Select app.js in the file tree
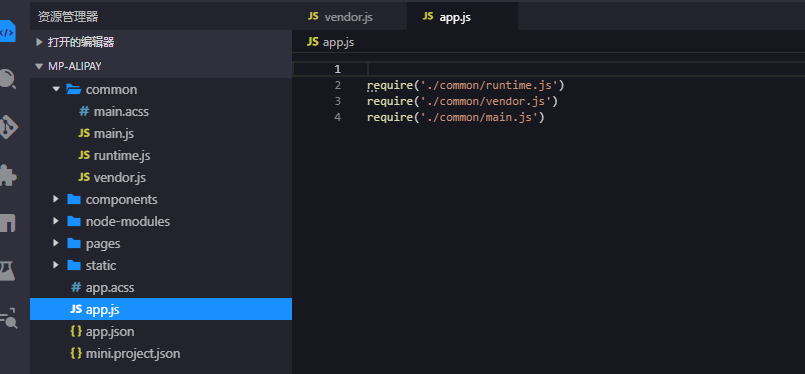The image size is (805, 374). click(161, 309)
